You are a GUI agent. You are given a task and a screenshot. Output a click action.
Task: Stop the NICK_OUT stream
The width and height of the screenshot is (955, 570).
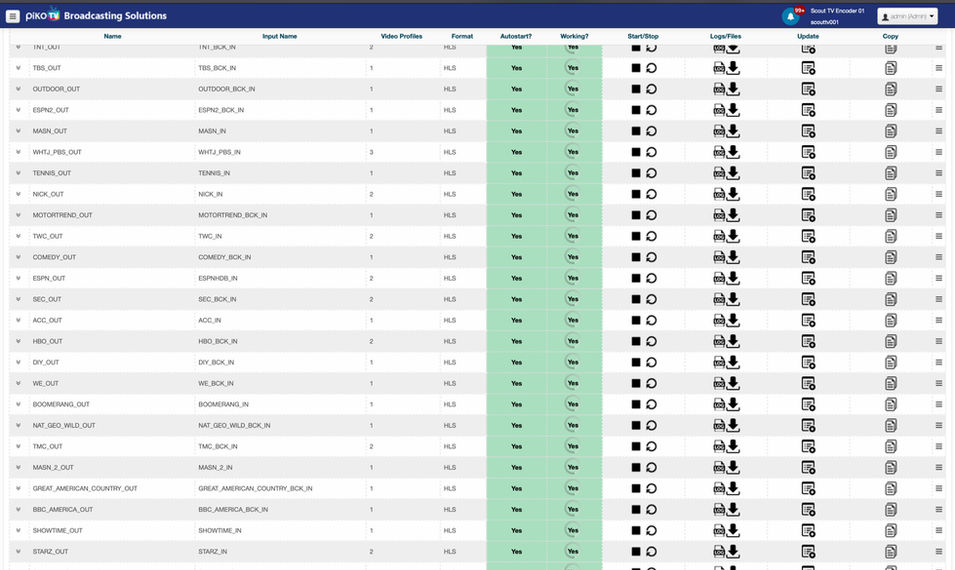pyautogui.click(x=636, y=194)
